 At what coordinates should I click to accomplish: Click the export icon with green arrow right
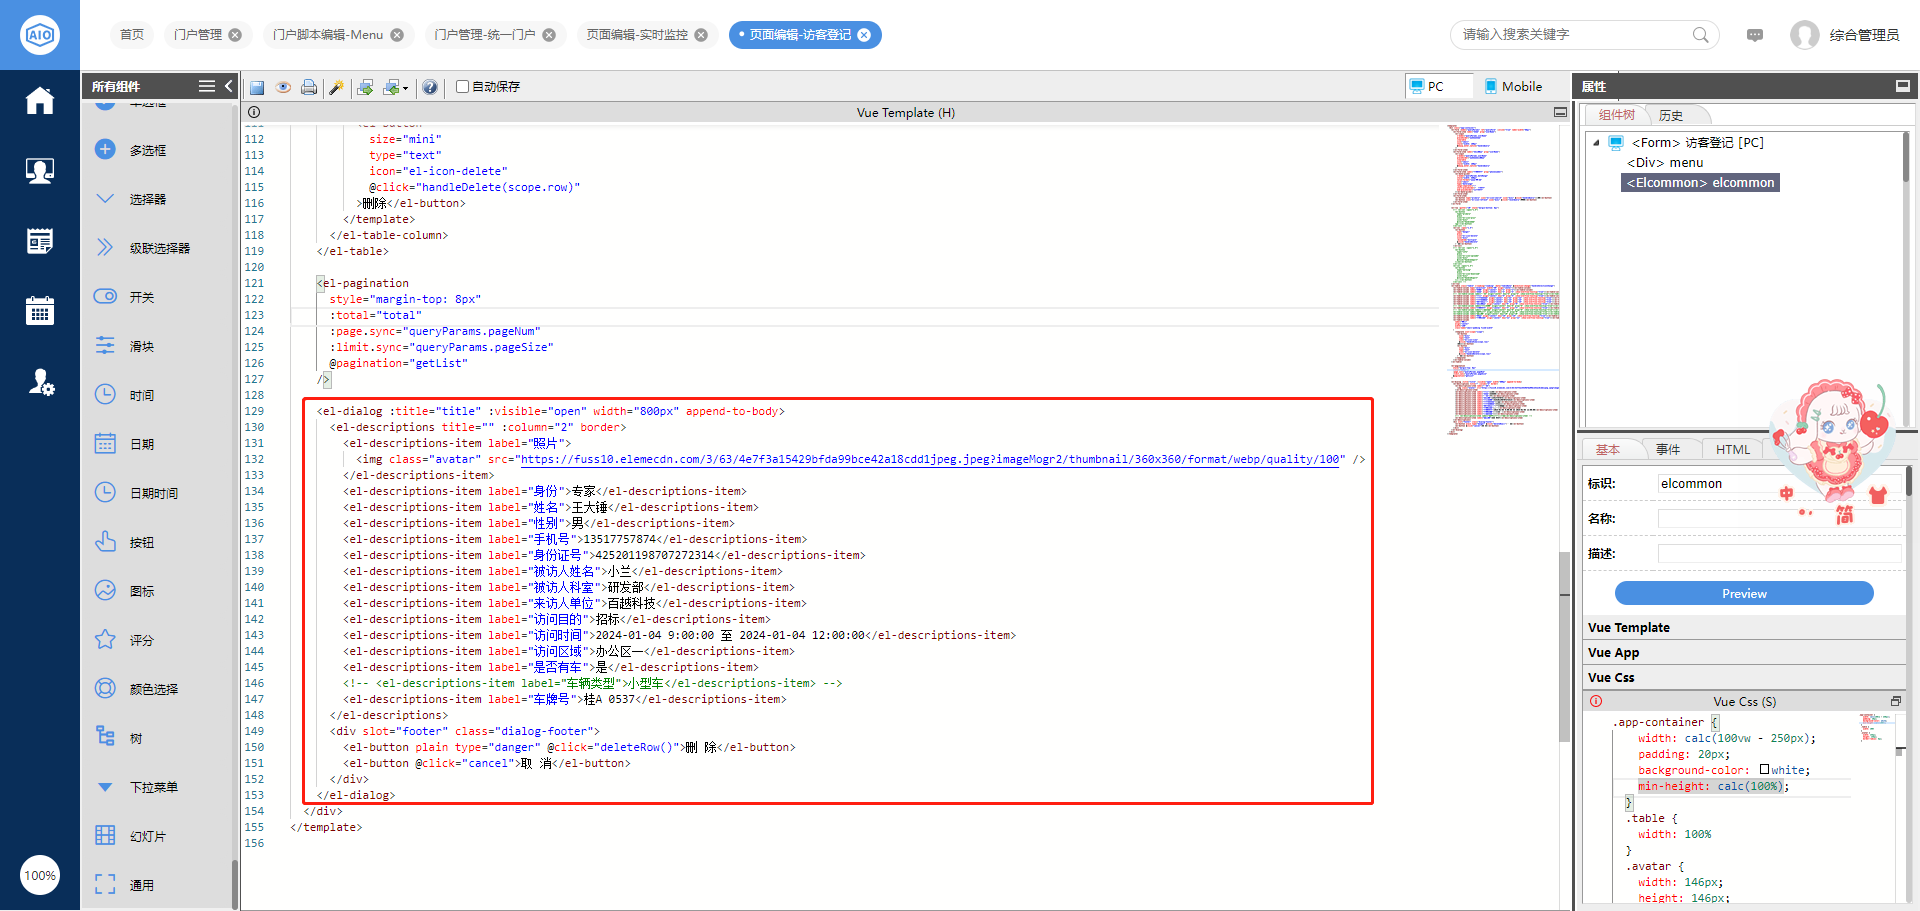pyautogui.click(x=365, y=87)
